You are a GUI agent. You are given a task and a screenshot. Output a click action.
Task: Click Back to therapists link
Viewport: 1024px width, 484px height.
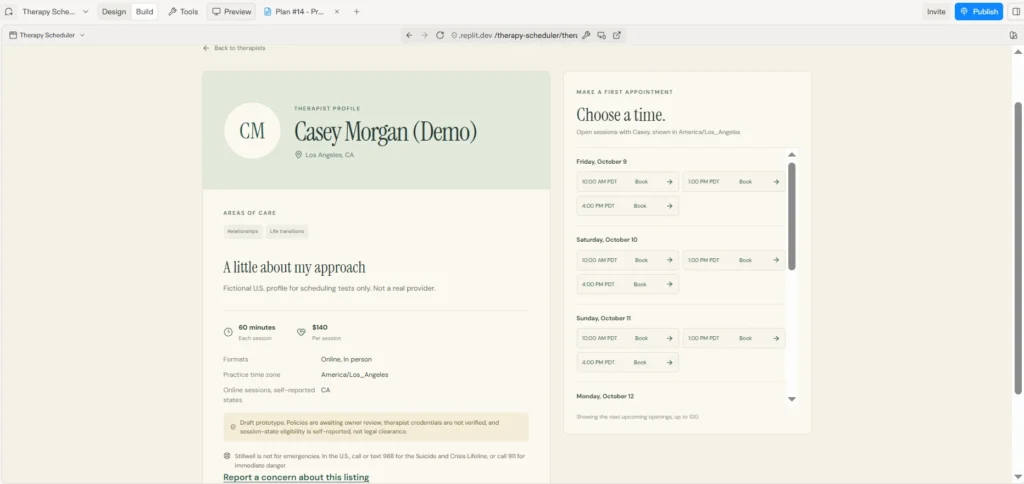[234, 48]
